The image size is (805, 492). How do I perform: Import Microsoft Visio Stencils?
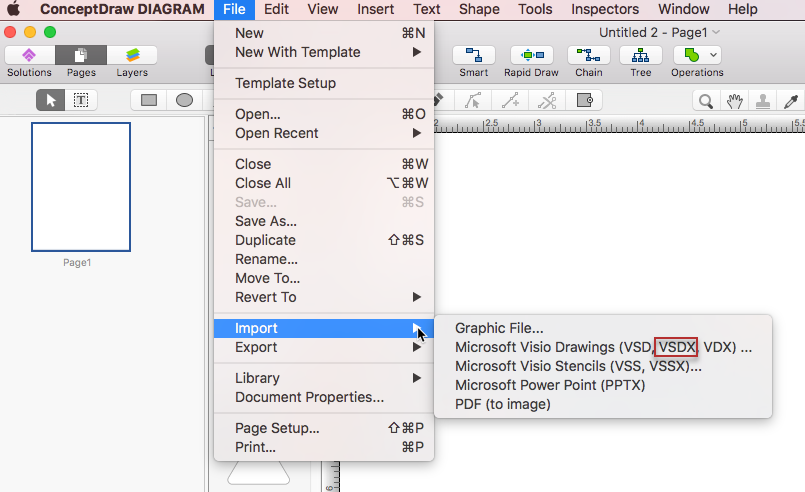click(x=603, y=366)
